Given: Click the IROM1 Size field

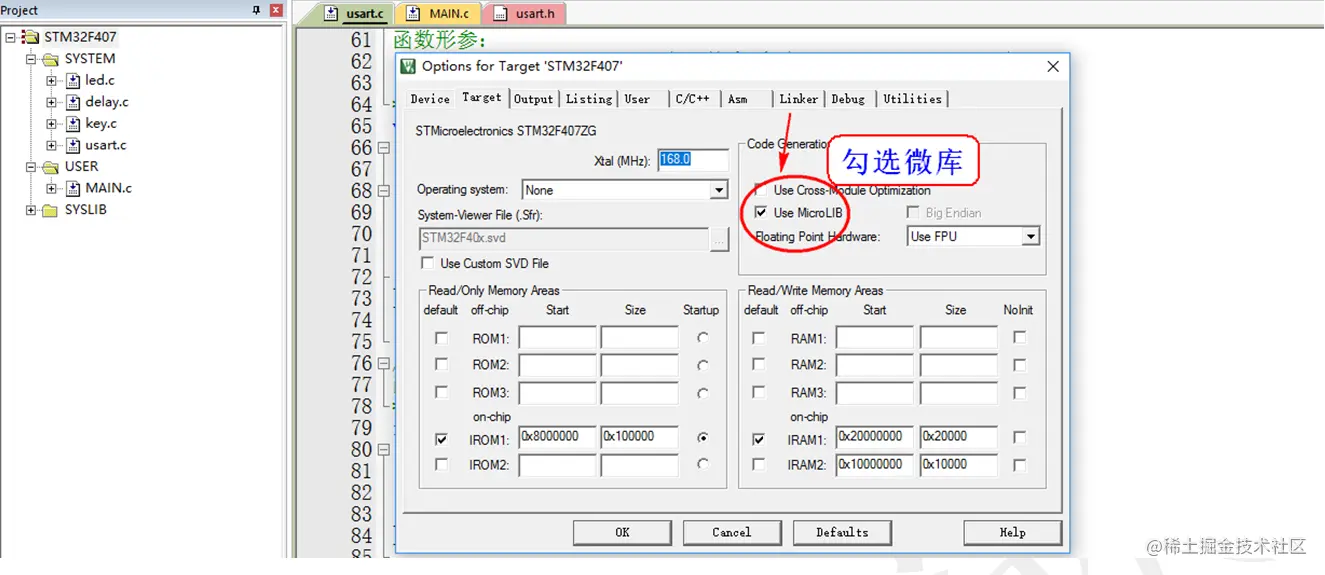Looking at the screenshot, I should pos(639,438).
